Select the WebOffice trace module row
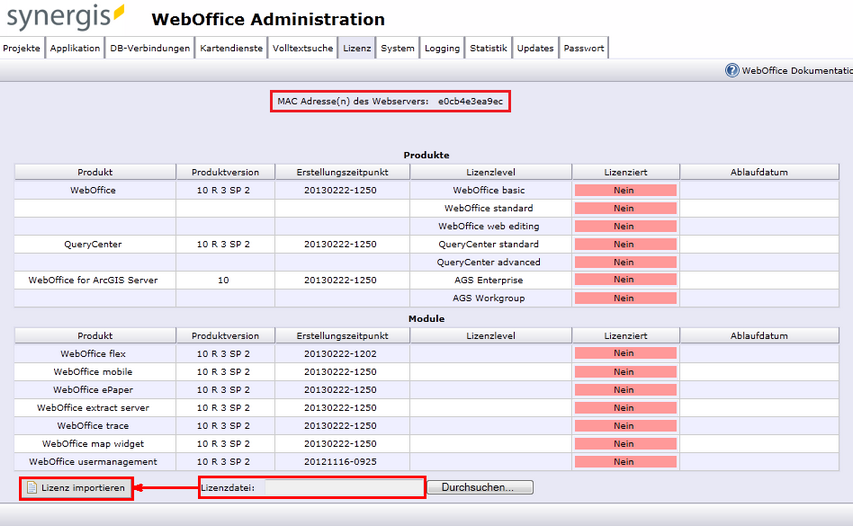 click(x=426, y=425)
